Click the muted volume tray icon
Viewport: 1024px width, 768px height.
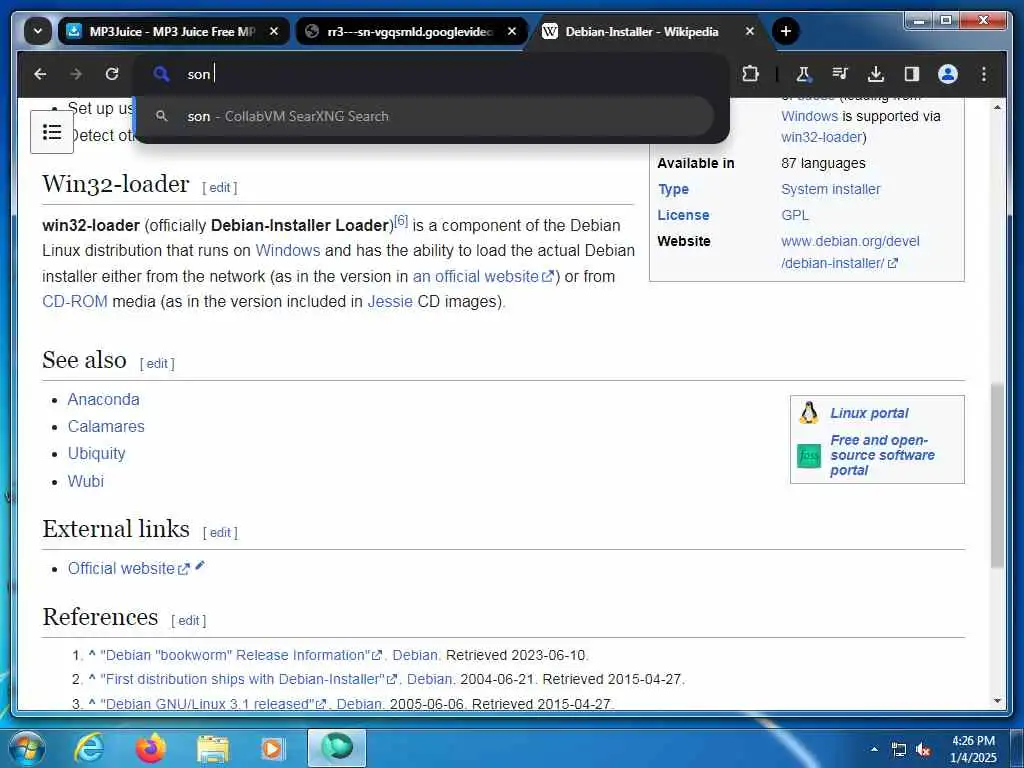click(923, 750)
